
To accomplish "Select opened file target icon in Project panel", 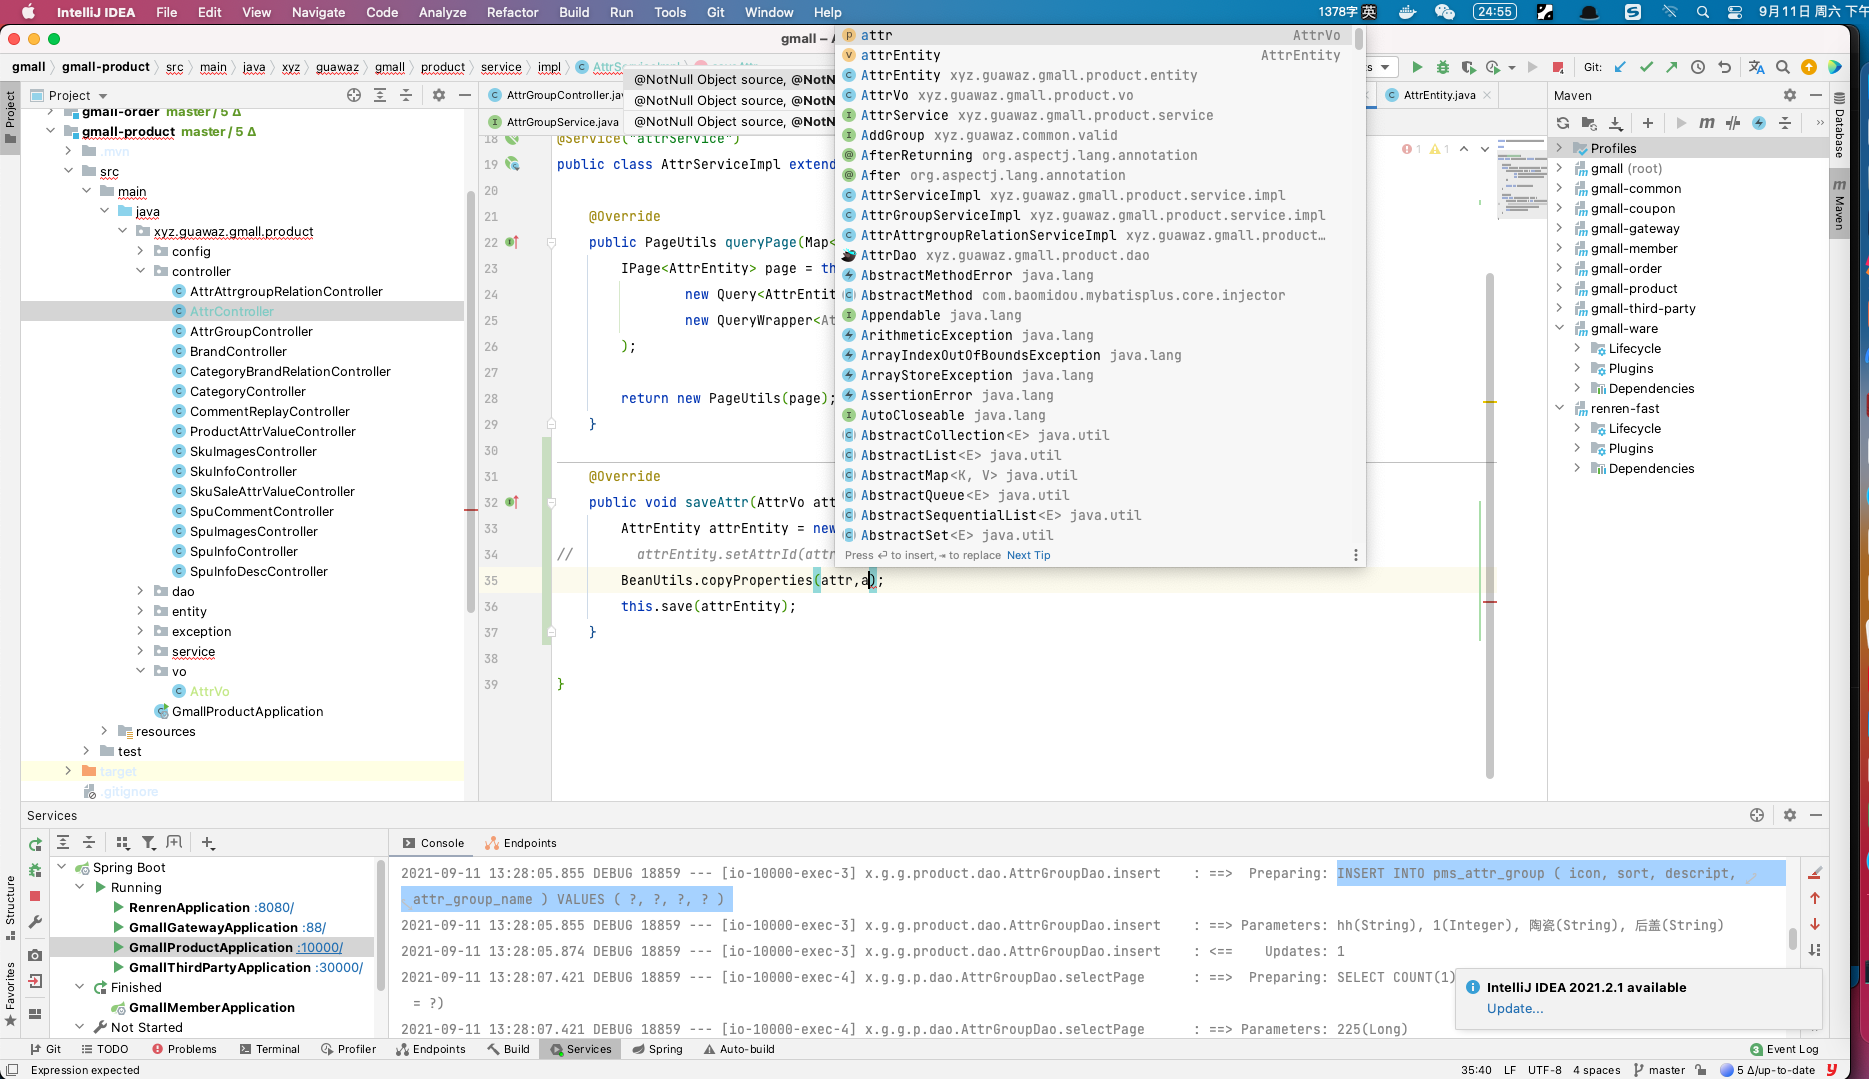I will tap(354, 95).
